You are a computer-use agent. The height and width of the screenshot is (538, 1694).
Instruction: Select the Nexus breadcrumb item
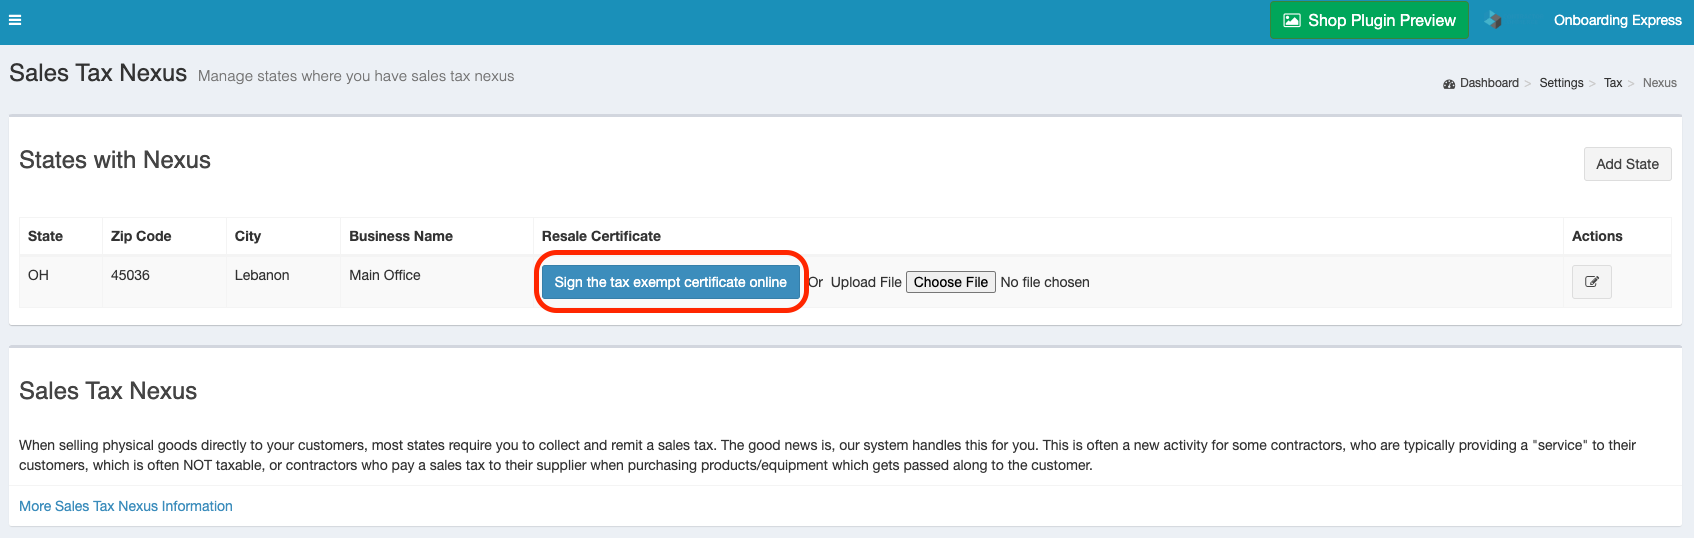pos(1659,83)
